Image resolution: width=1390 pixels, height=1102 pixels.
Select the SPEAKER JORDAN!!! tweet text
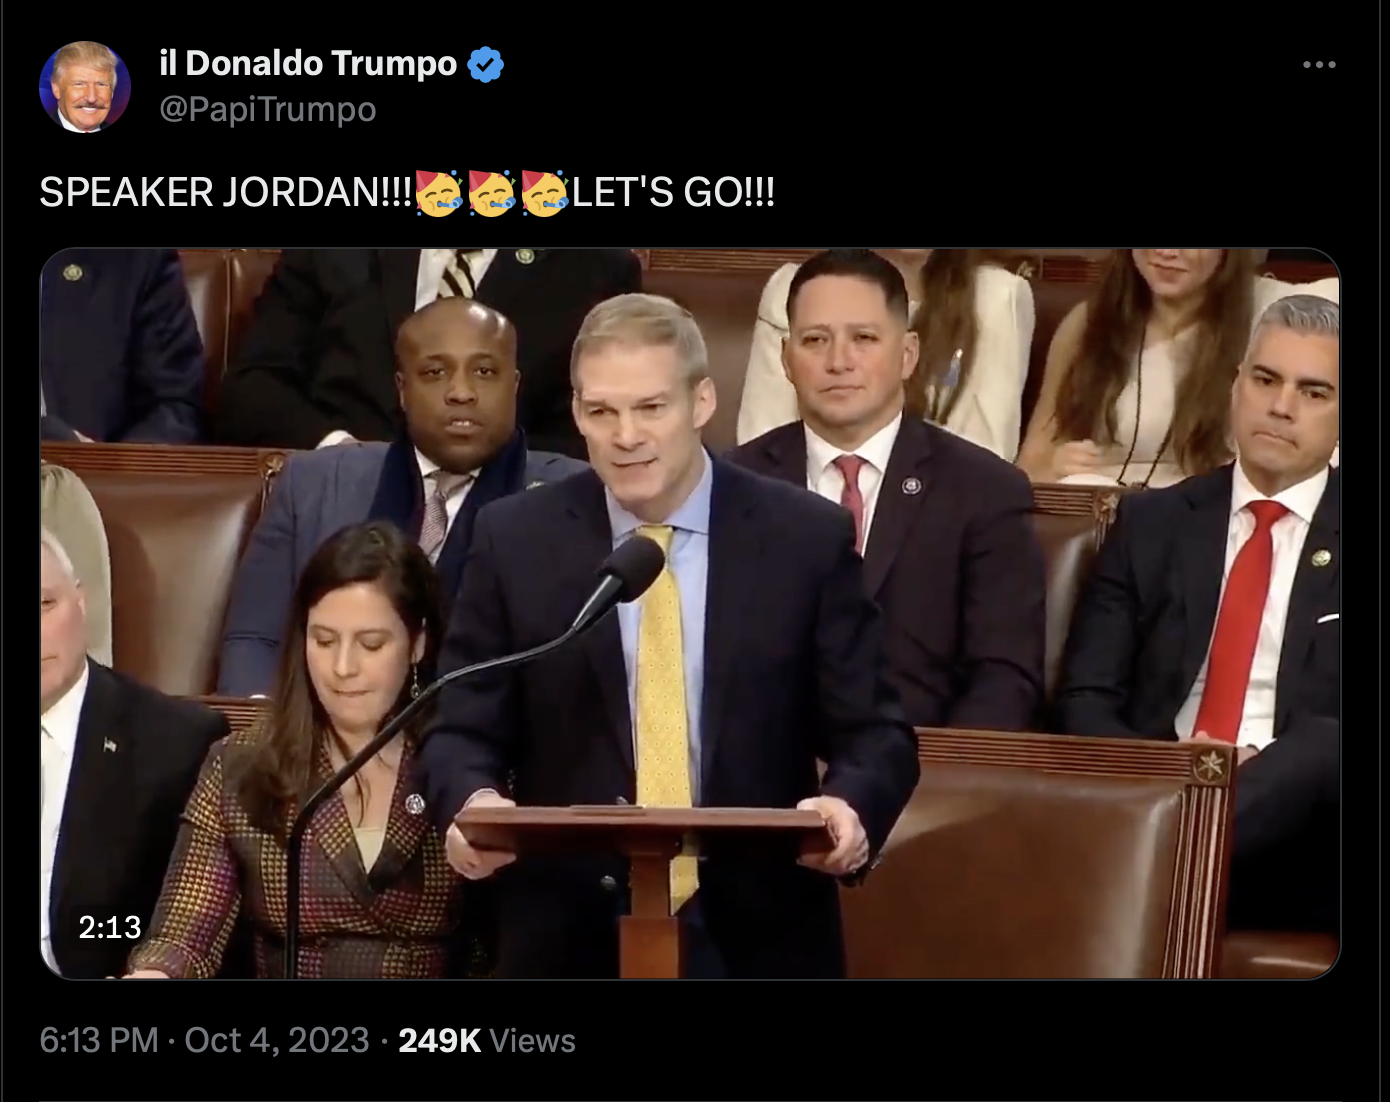(225, 192)
